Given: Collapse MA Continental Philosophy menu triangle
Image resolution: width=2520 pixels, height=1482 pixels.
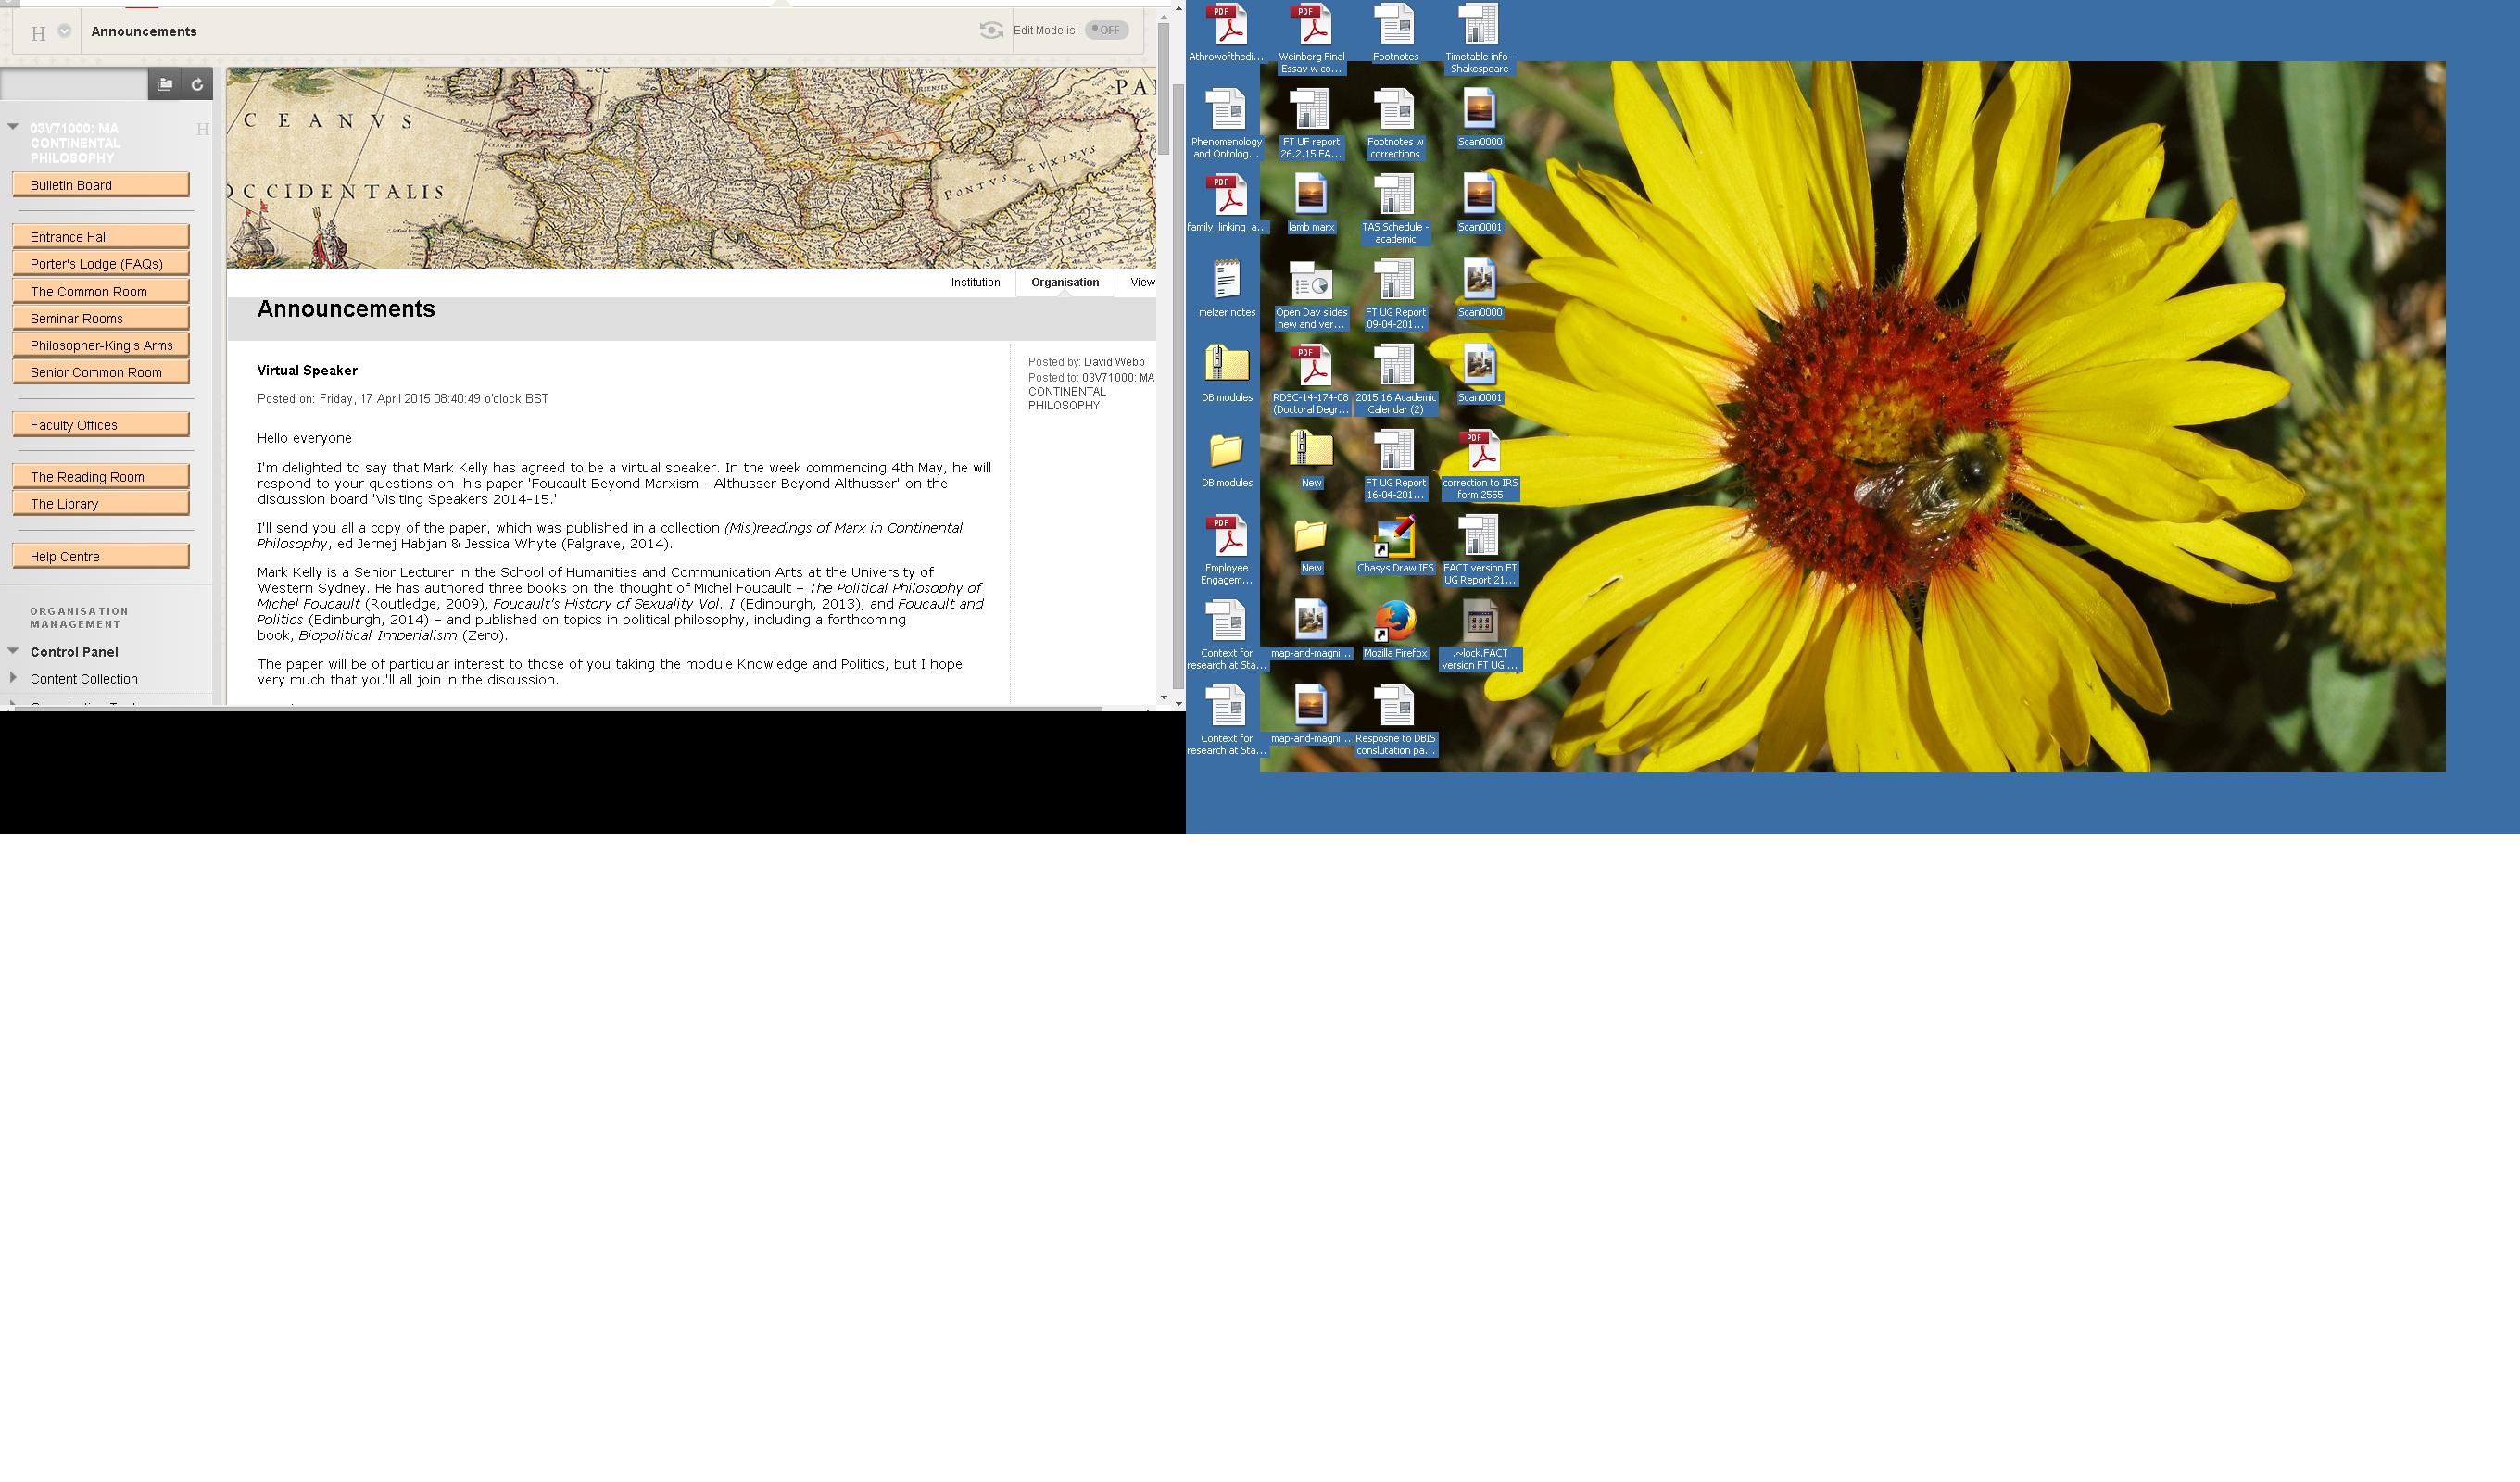Looking at the screenshot, I should [13, 127].
